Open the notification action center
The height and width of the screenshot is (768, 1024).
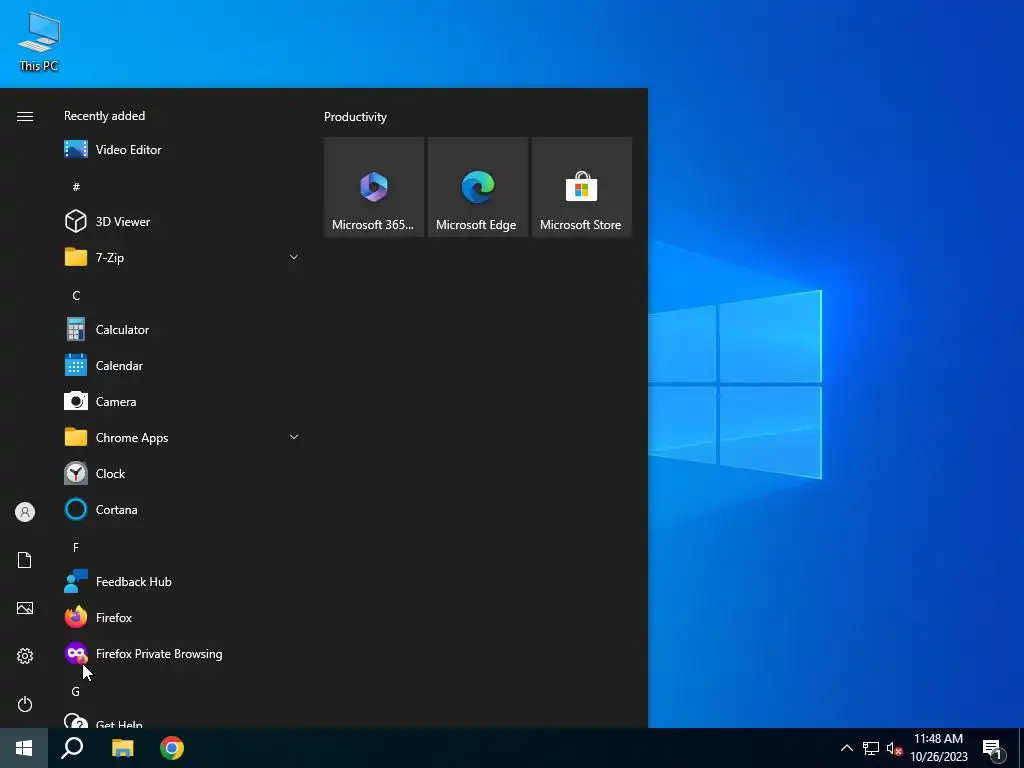coord(993,749)
